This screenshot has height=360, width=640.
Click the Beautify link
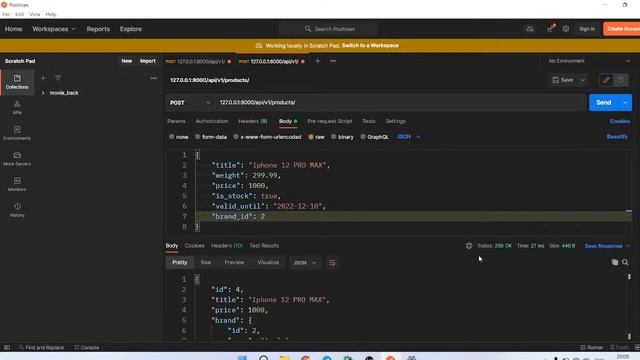[617, 137]
